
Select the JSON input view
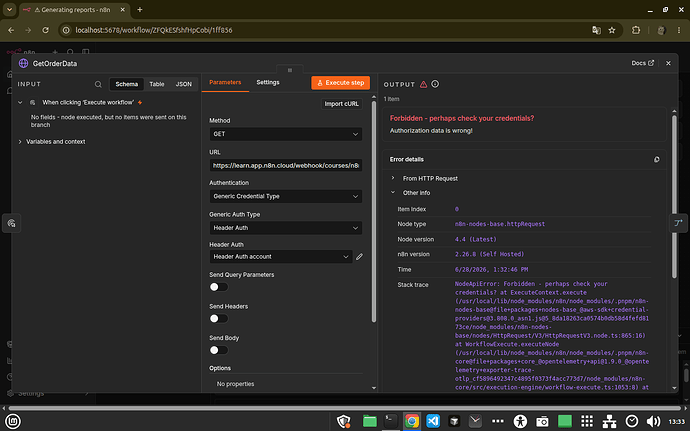pos(184,84)
